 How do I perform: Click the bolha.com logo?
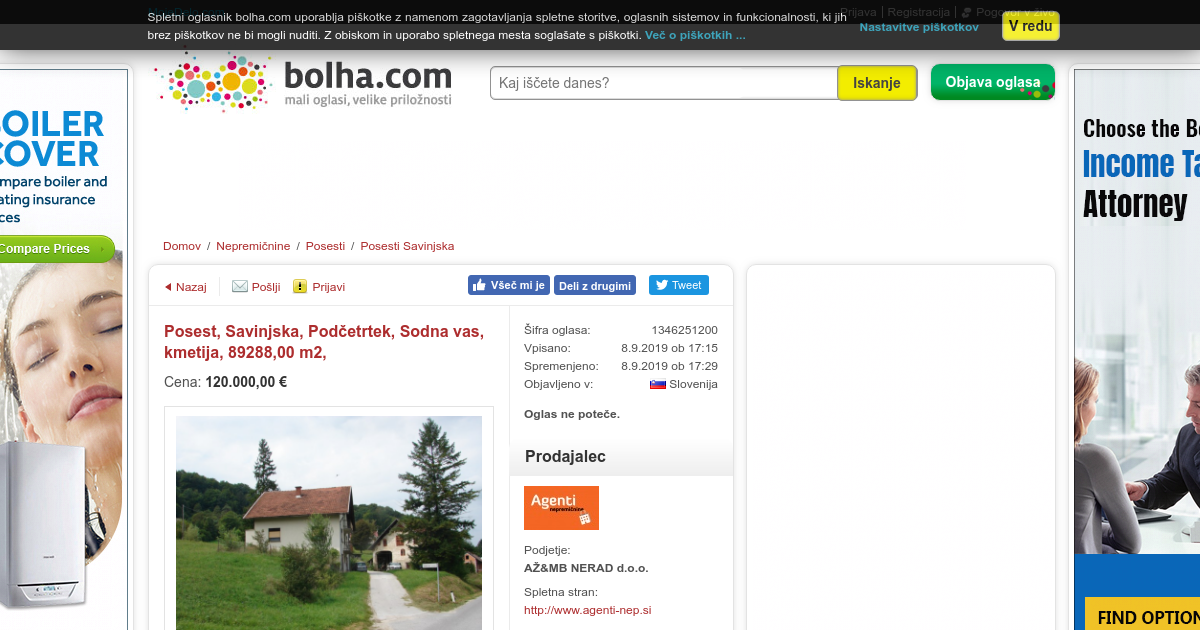304,82
